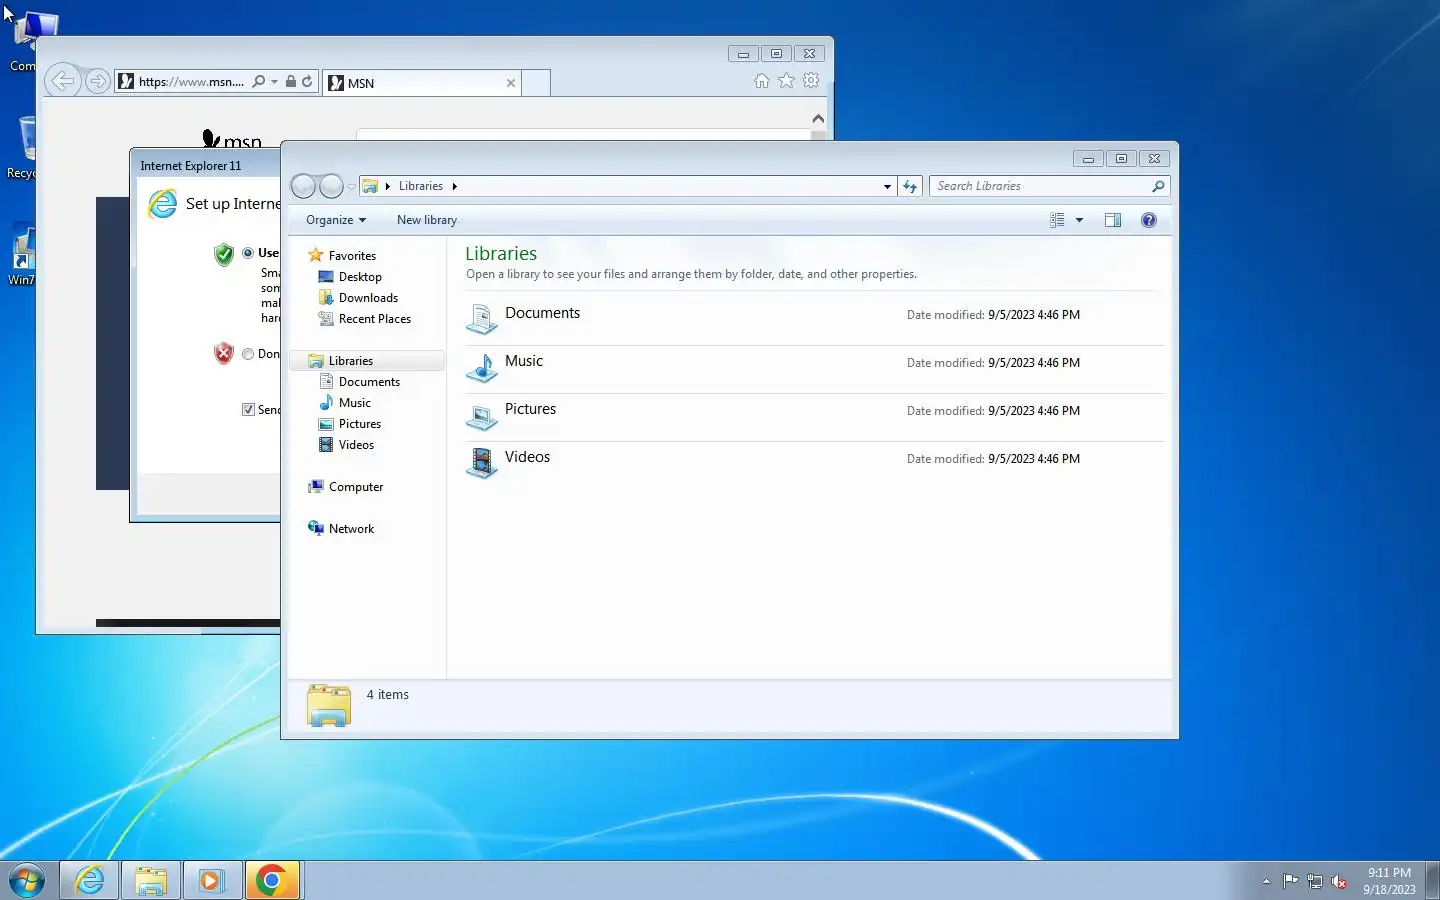The height and width of the screenshot is (900, 1440).
Task: Click the Explorer back navigation button
Action: point(304,186)
